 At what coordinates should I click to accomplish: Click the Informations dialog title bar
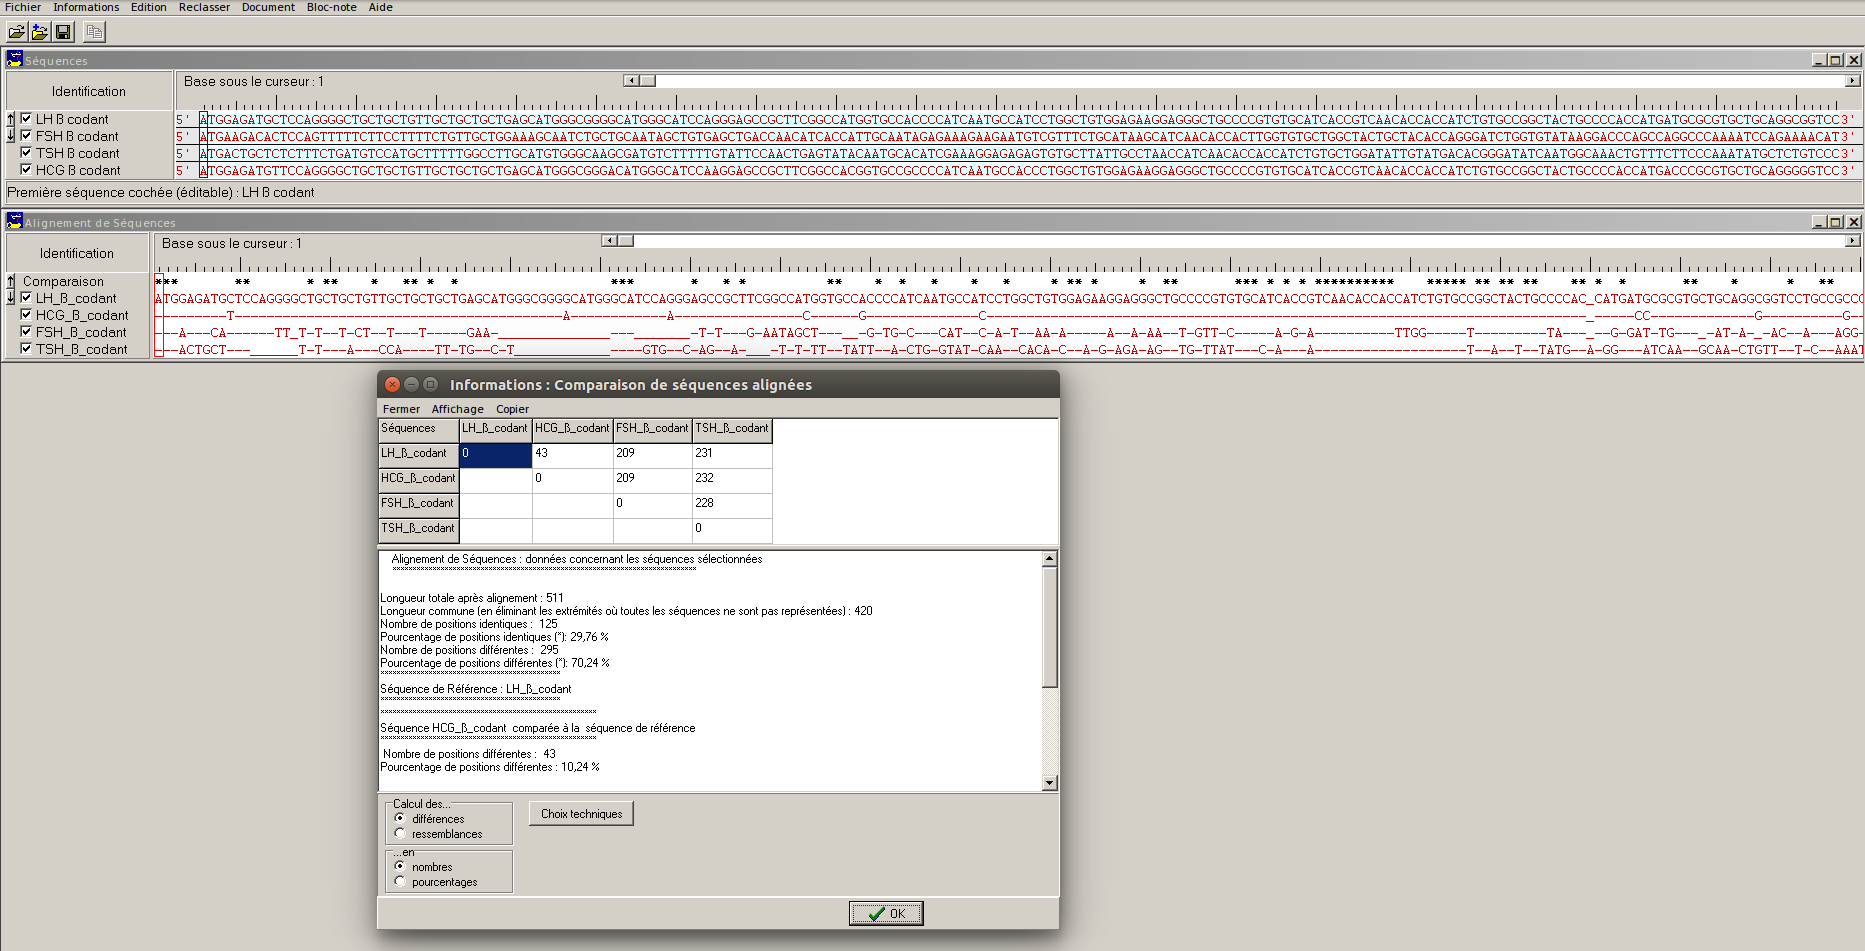[x=718, y=384]
